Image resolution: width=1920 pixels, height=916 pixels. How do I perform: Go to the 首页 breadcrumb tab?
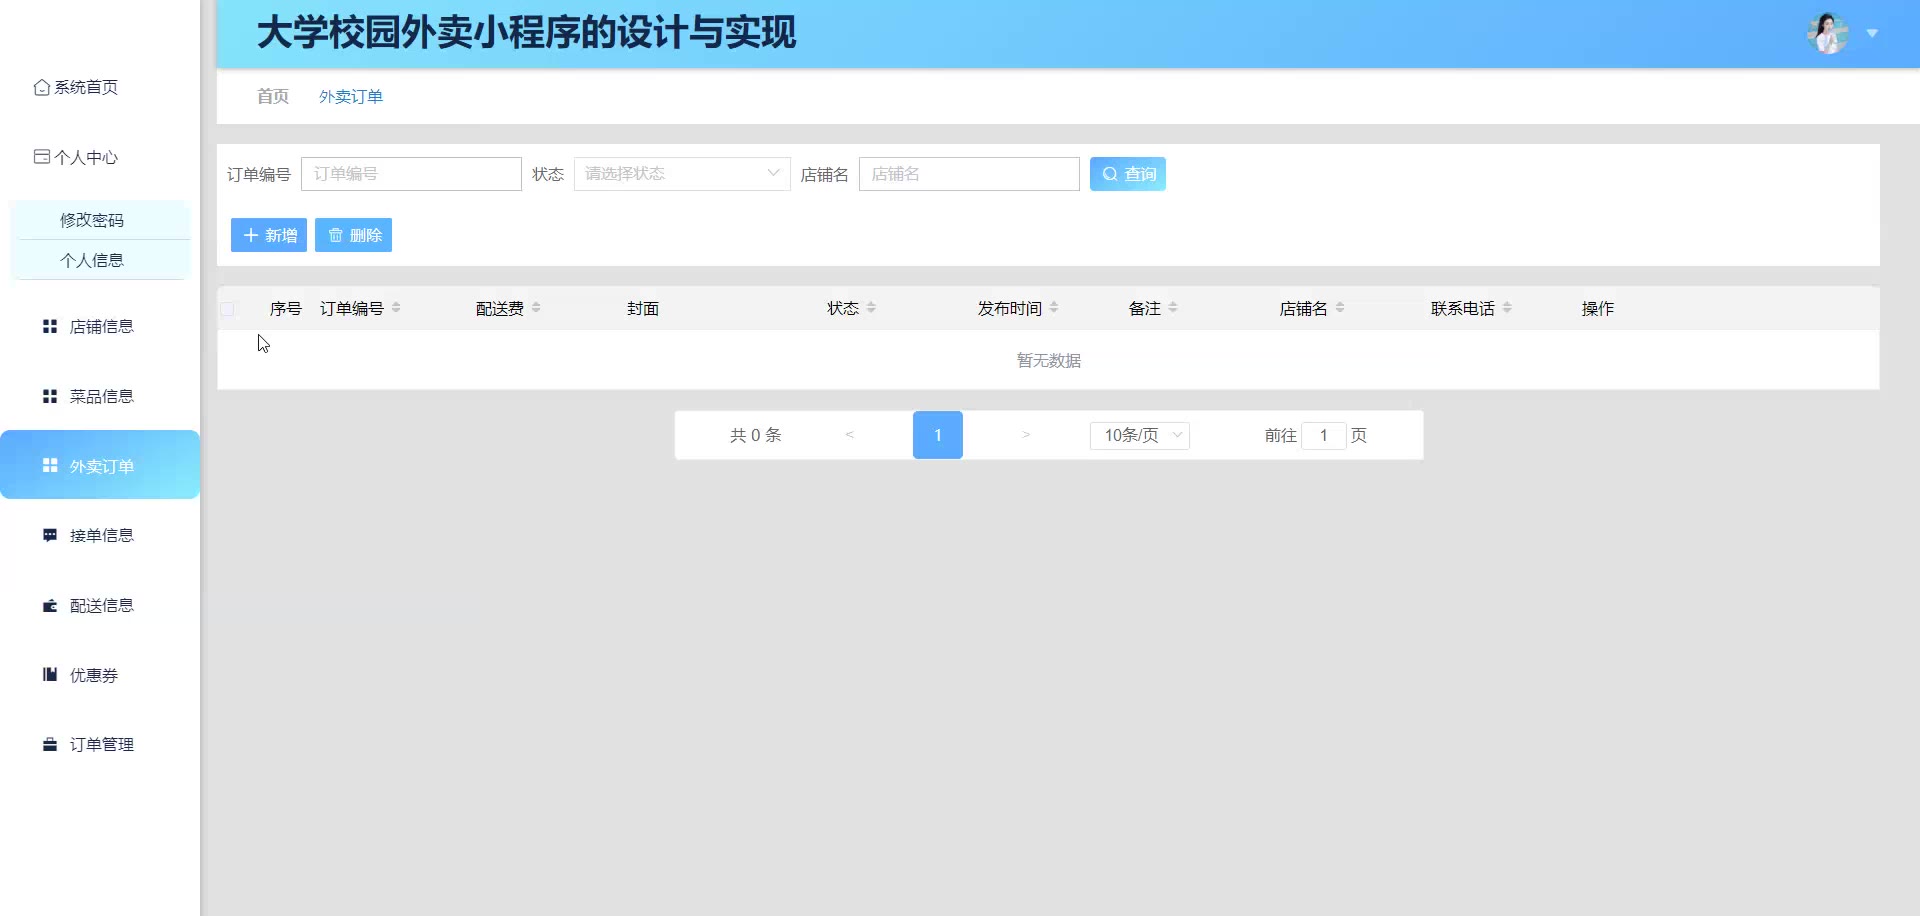(x=272, y=96)
